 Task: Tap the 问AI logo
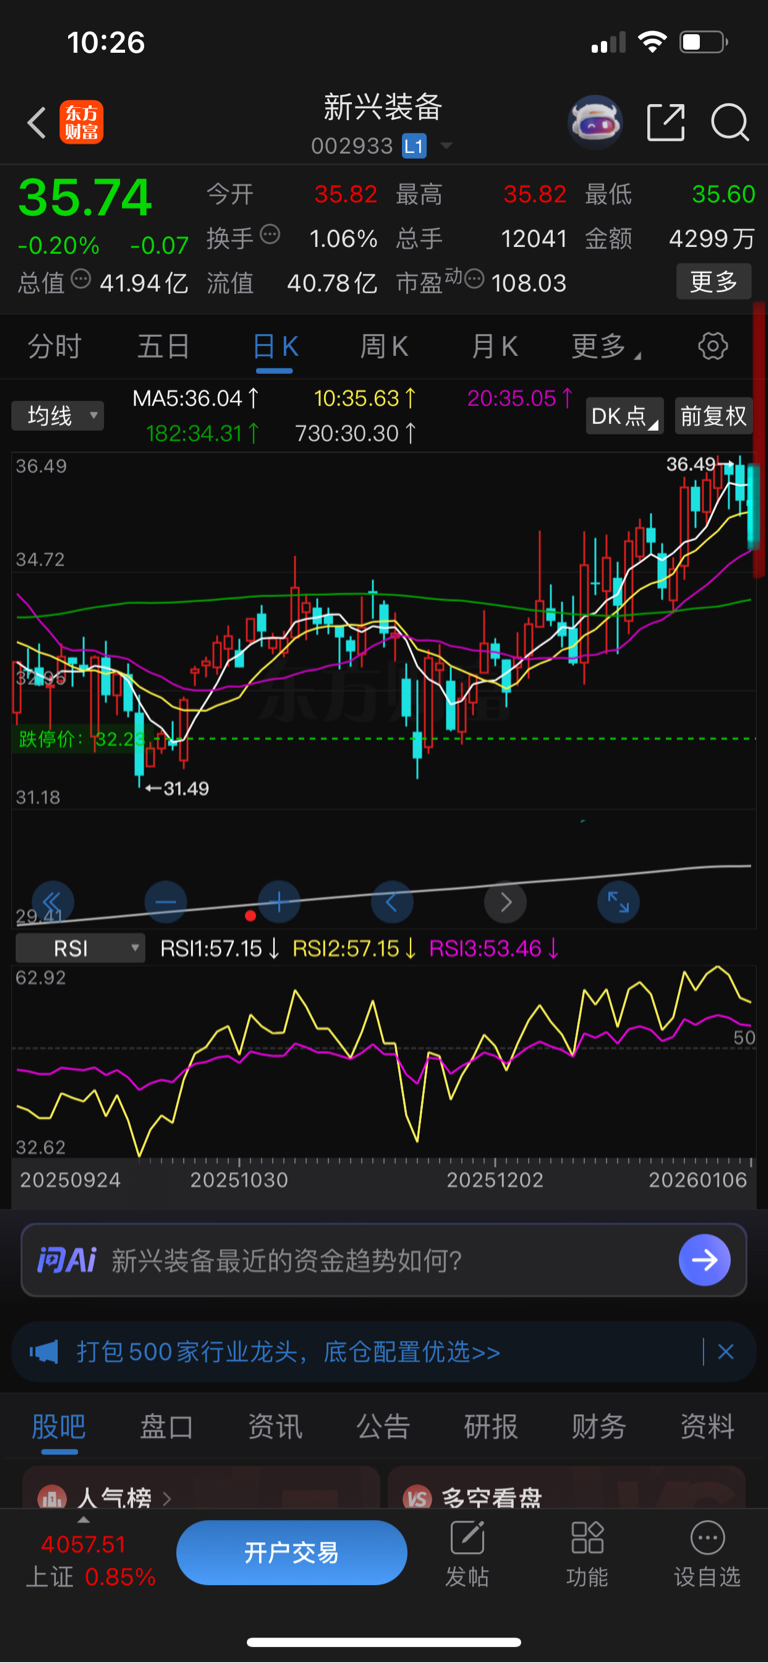[x=66, y=1260]
